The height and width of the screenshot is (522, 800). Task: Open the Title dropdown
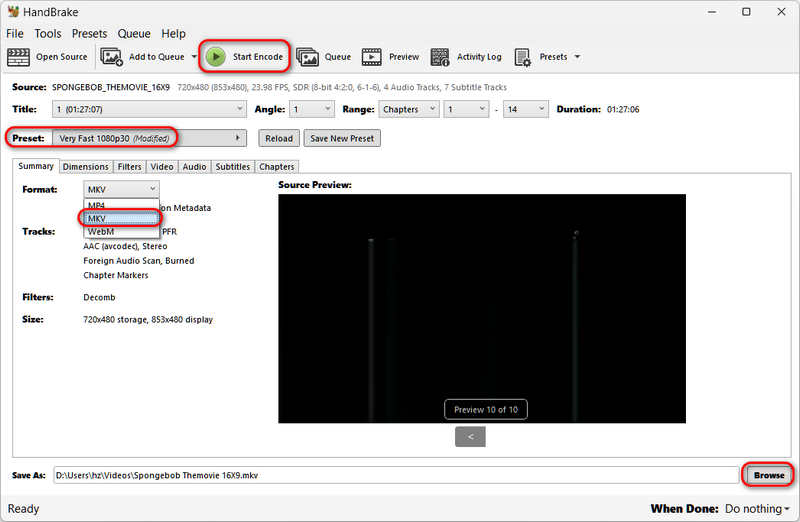pos(149,109)
